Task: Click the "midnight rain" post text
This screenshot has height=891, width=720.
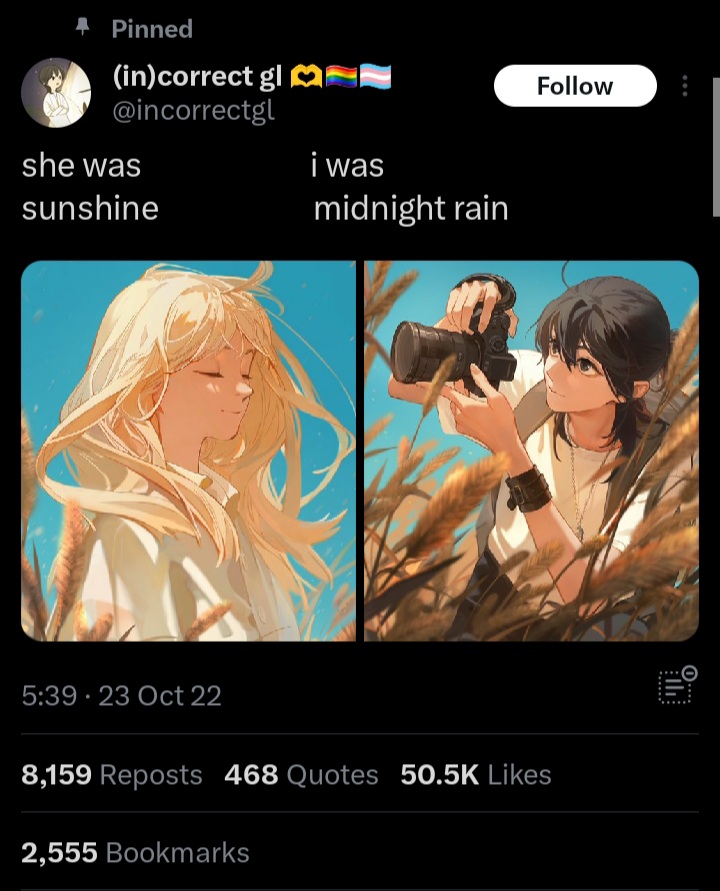Action: pyautogui.click(x=411, y=209)
